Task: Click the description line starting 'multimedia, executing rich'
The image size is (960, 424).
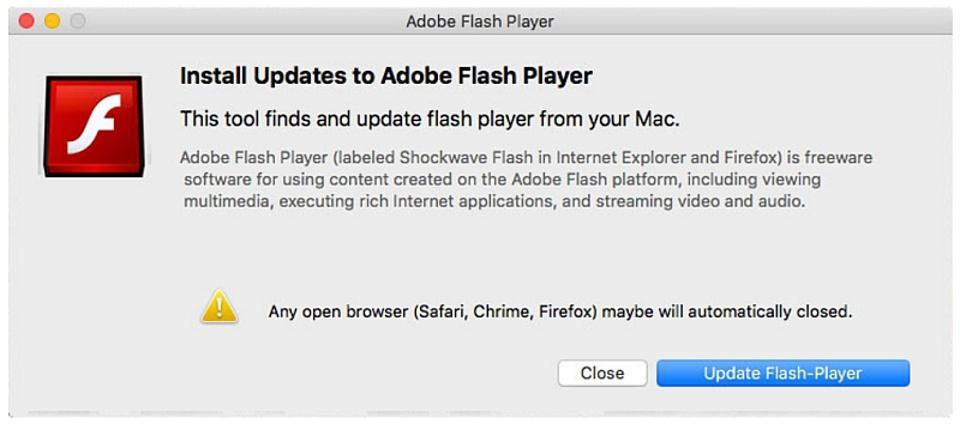Action: pos(493,201)
